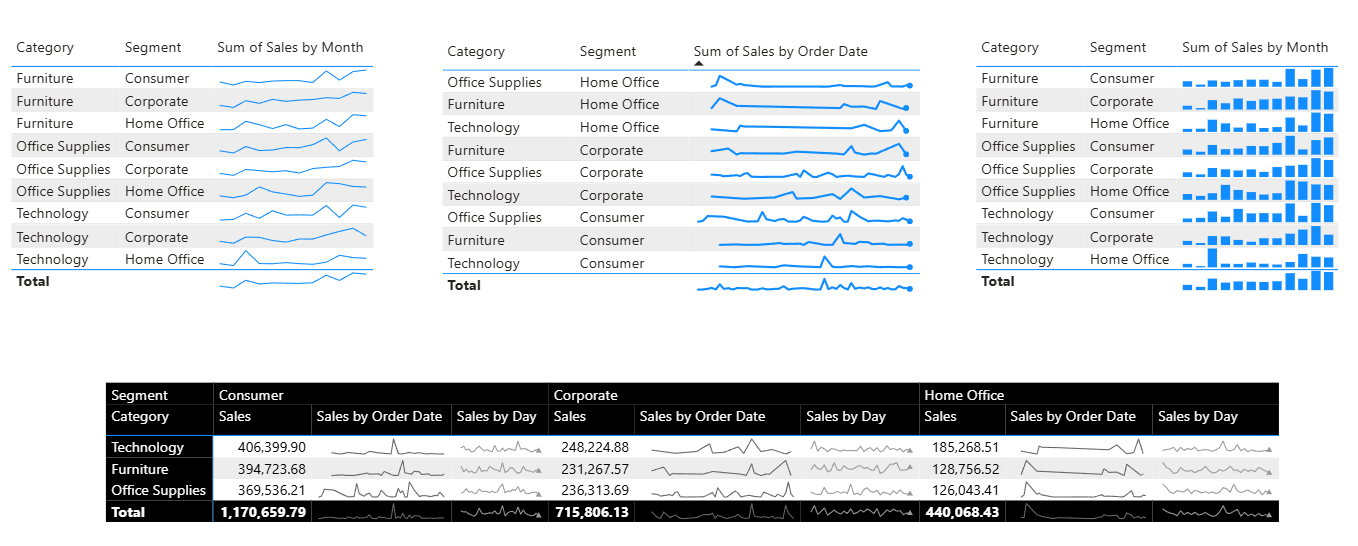
Task: Select the Corporate segment header in the black matrix
Action: [x=585, y=395]
